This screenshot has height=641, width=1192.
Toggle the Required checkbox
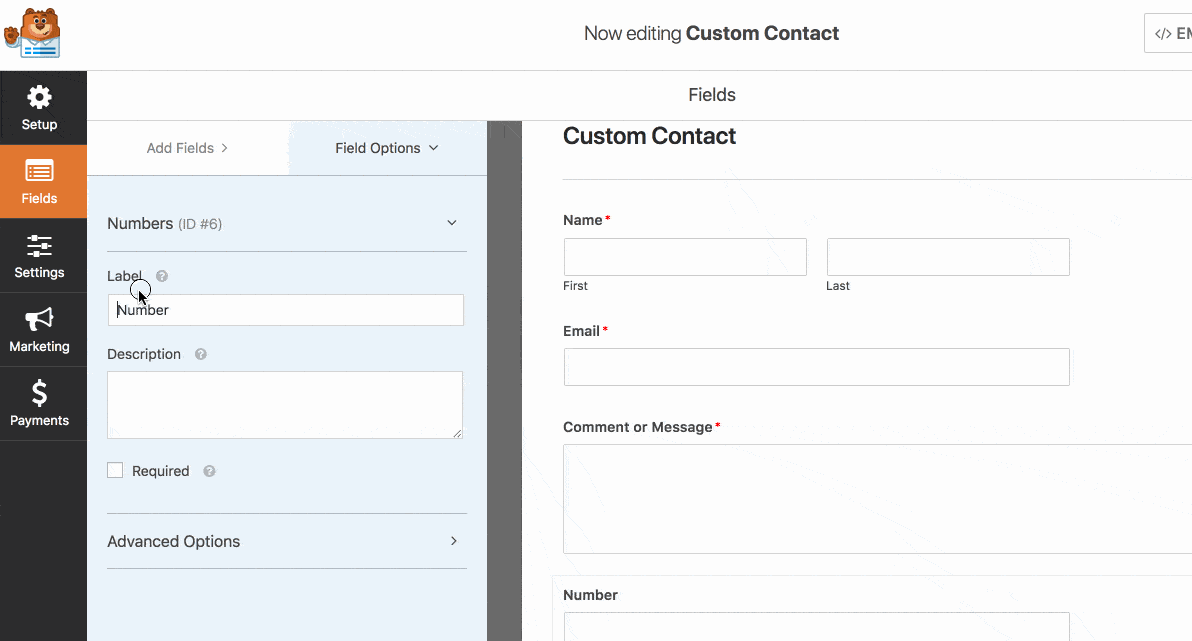115,471
